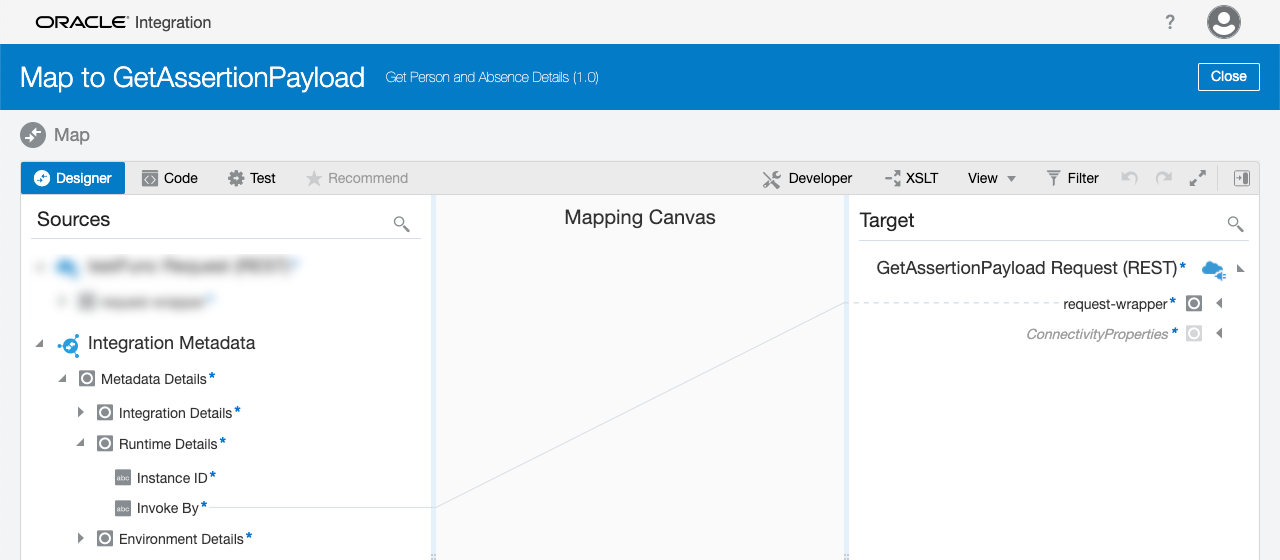The image size is (1280, 560).
Task: Click the redo arrow in the toolbar
Action: click(1163, 178)
